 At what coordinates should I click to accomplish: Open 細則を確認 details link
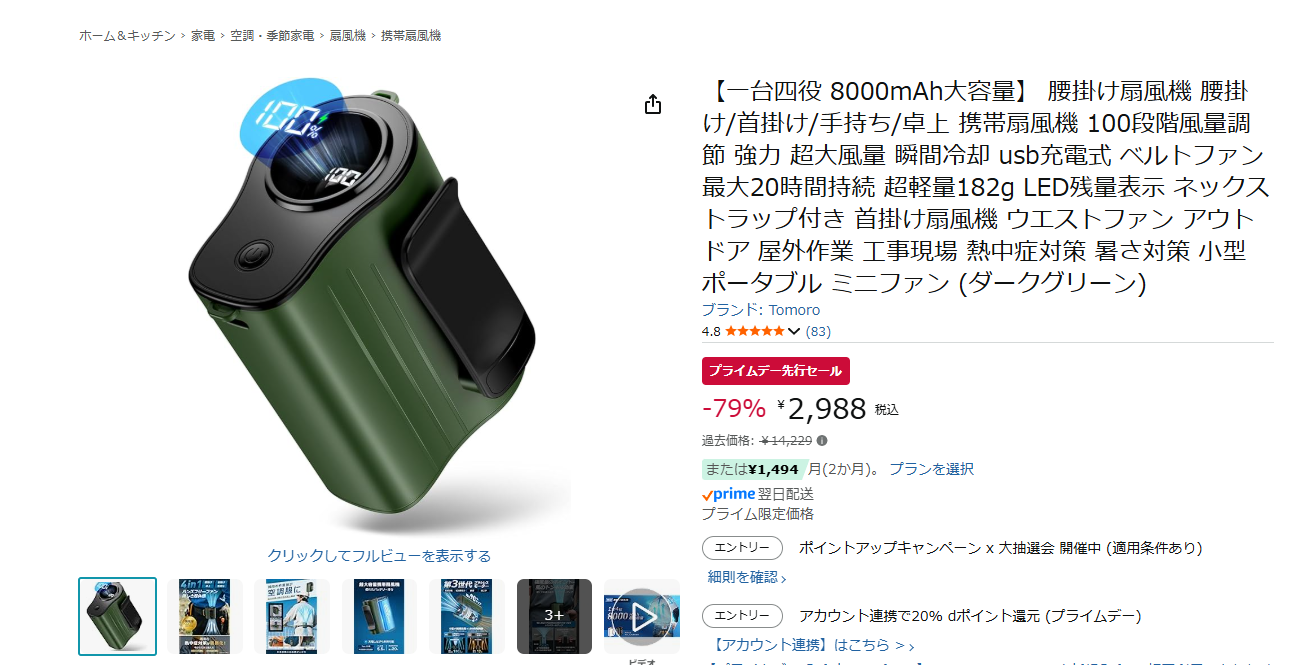pyautogui.click(x=747, y=577)
